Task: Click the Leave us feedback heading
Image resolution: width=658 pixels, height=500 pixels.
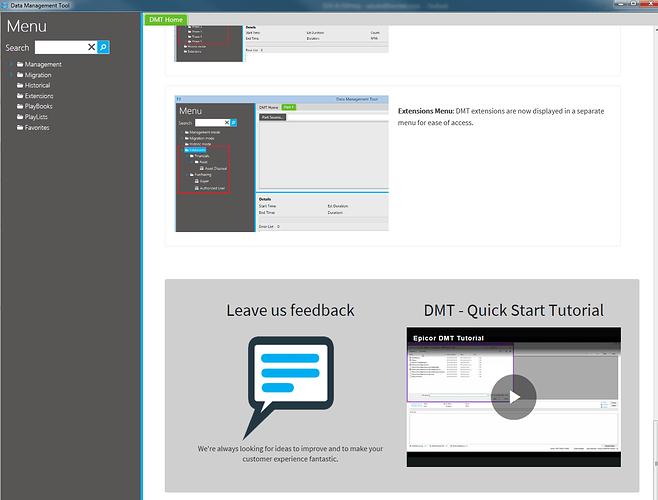Action: 290,310
